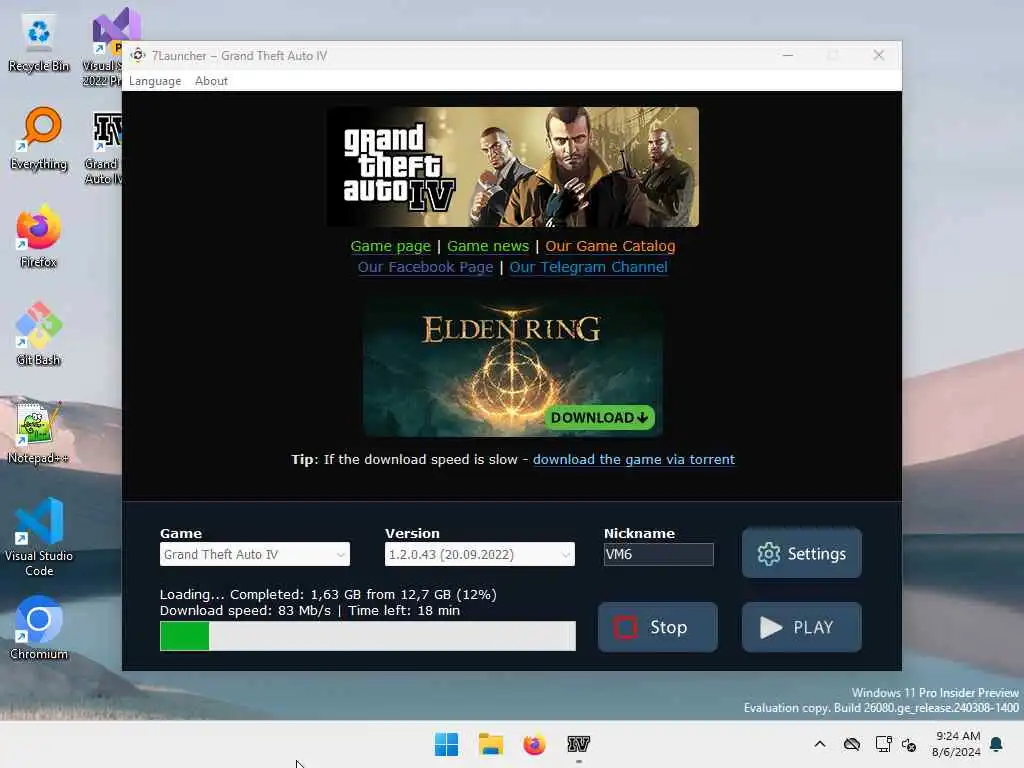The height and width of the screenshot is (768, 1024).
Task: Click the Grand Theft Auto IV banner image
Action: 513,167
